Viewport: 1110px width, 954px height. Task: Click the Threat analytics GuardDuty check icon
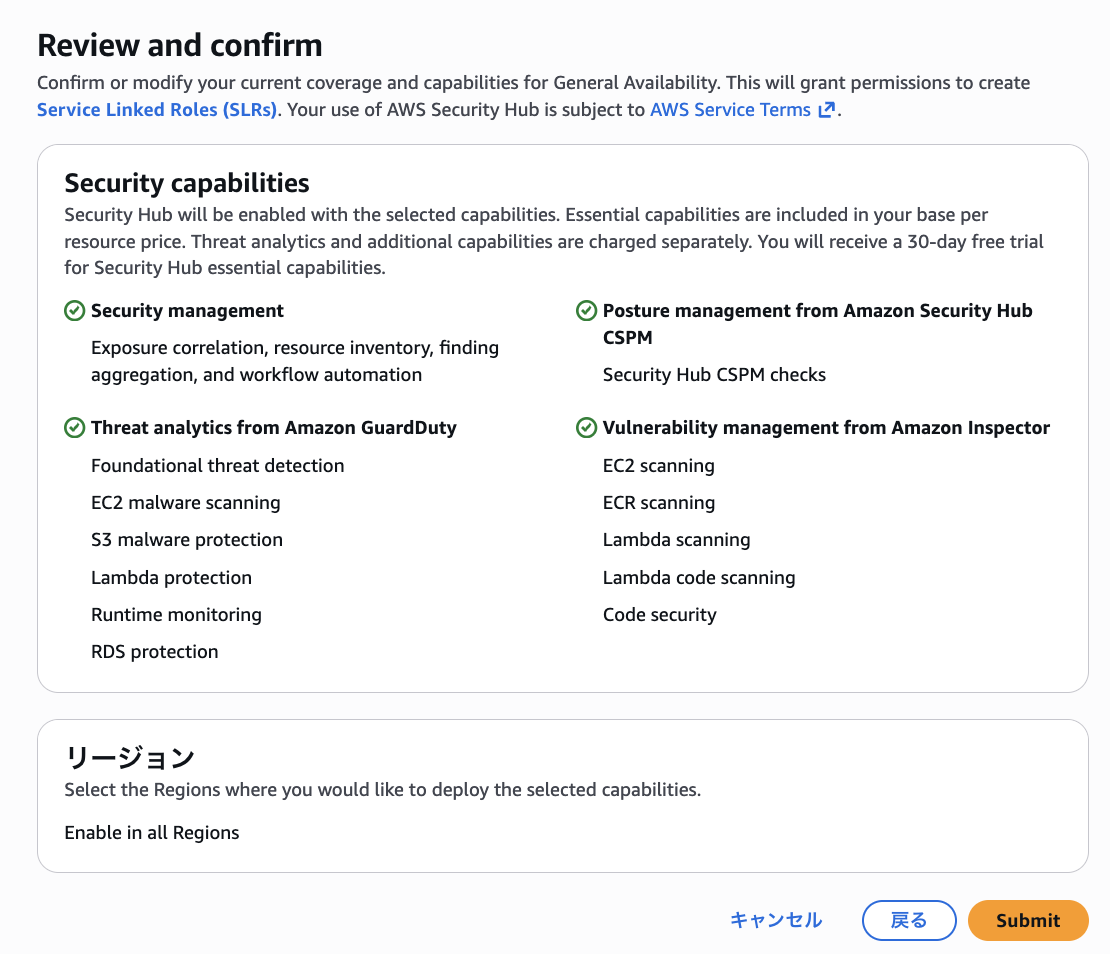tap(74, 428)
